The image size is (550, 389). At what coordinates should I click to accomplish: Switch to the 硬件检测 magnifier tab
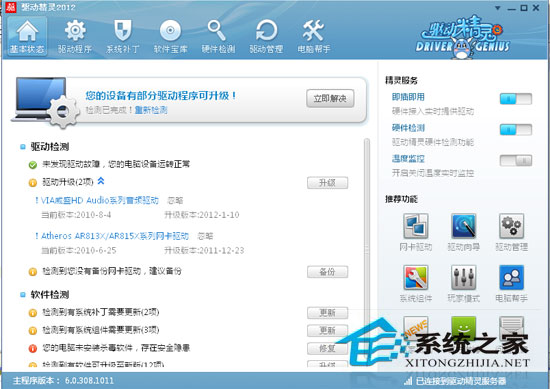[x=218, y=37]
